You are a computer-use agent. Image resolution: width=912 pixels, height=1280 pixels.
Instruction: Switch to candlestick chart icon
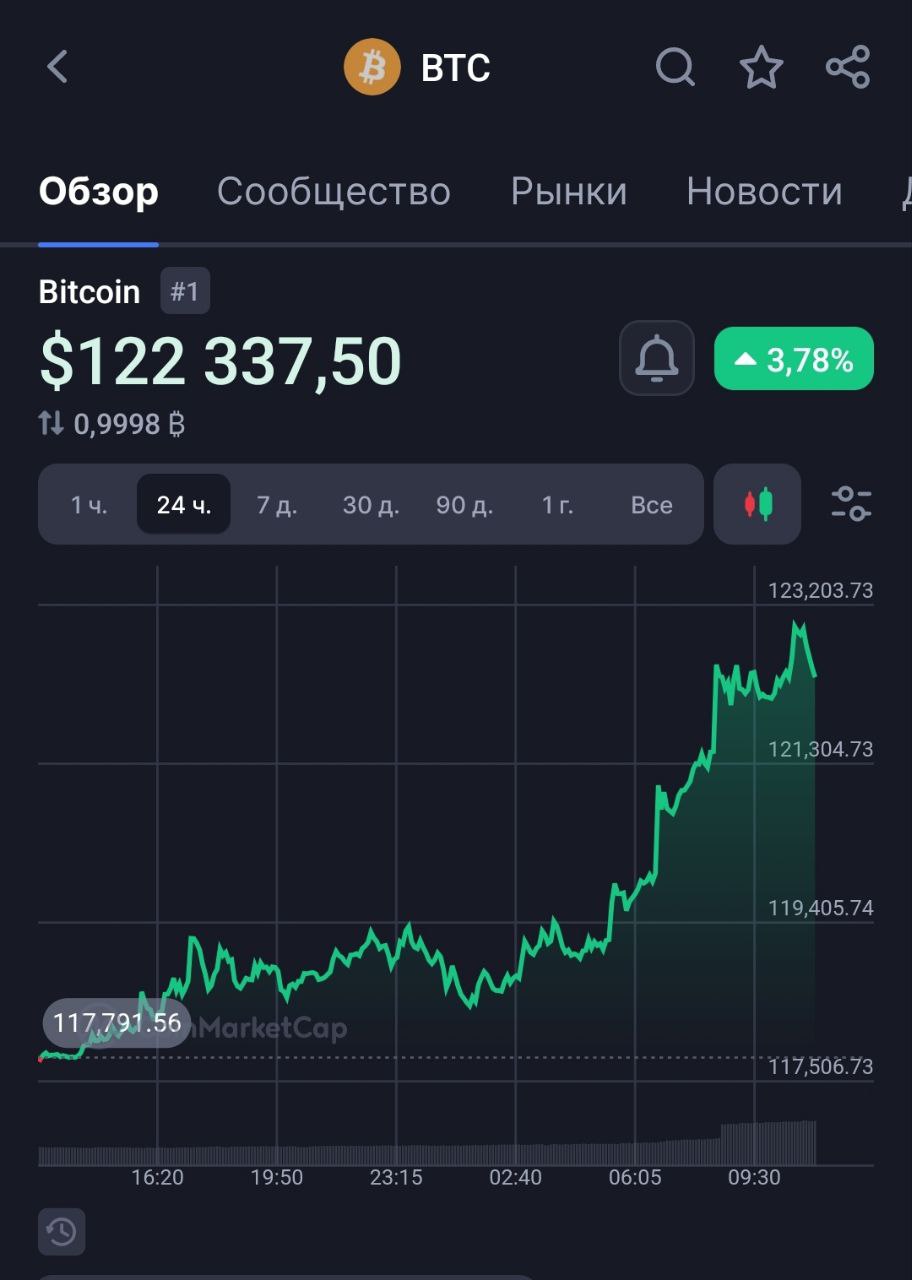(758, 504)
